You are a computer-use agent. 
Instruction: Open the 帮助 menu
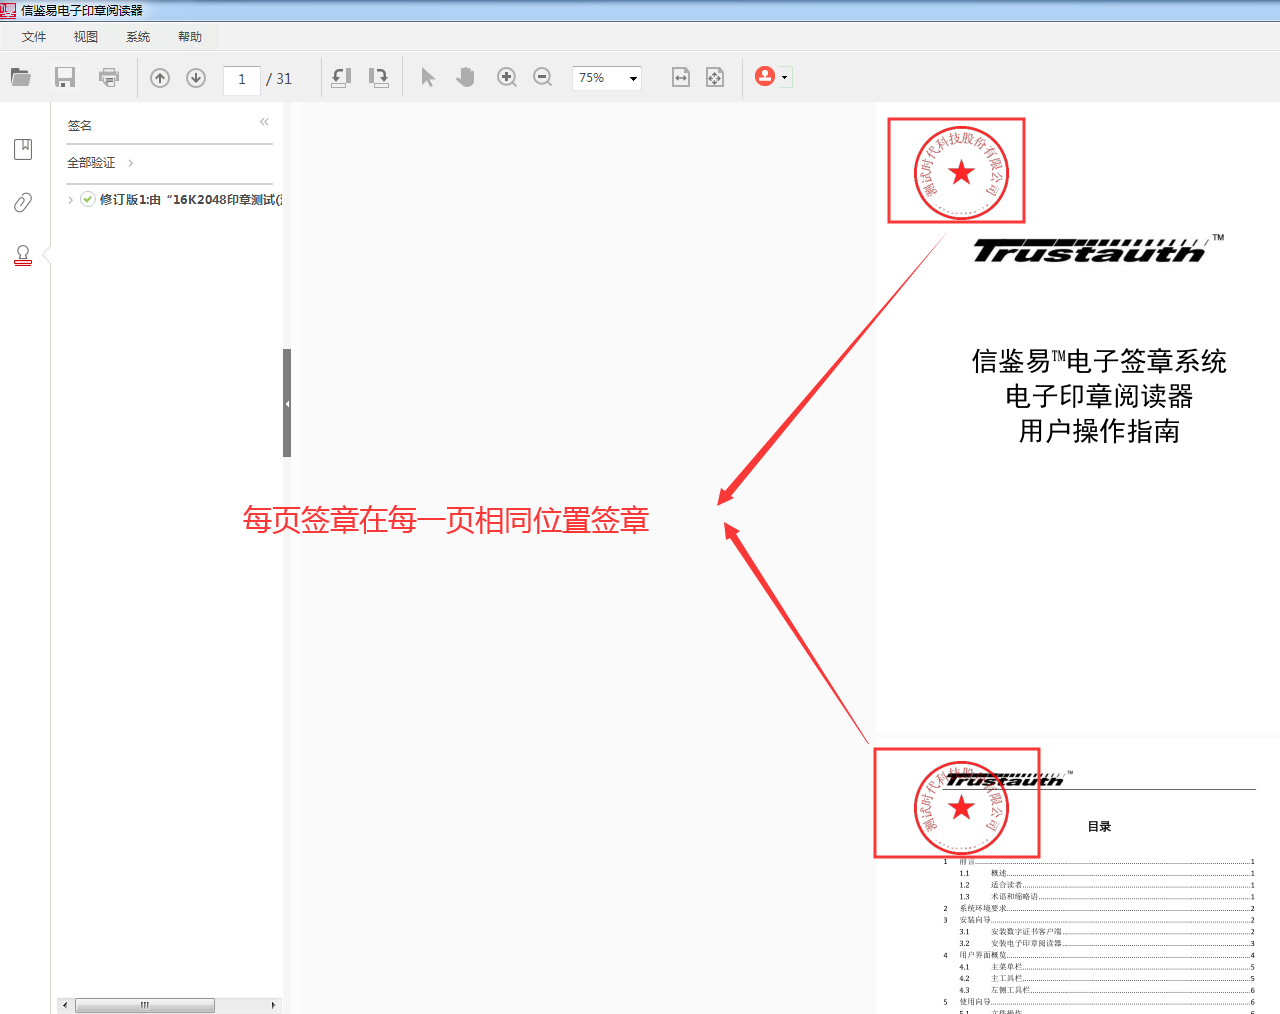pos(190,37)
